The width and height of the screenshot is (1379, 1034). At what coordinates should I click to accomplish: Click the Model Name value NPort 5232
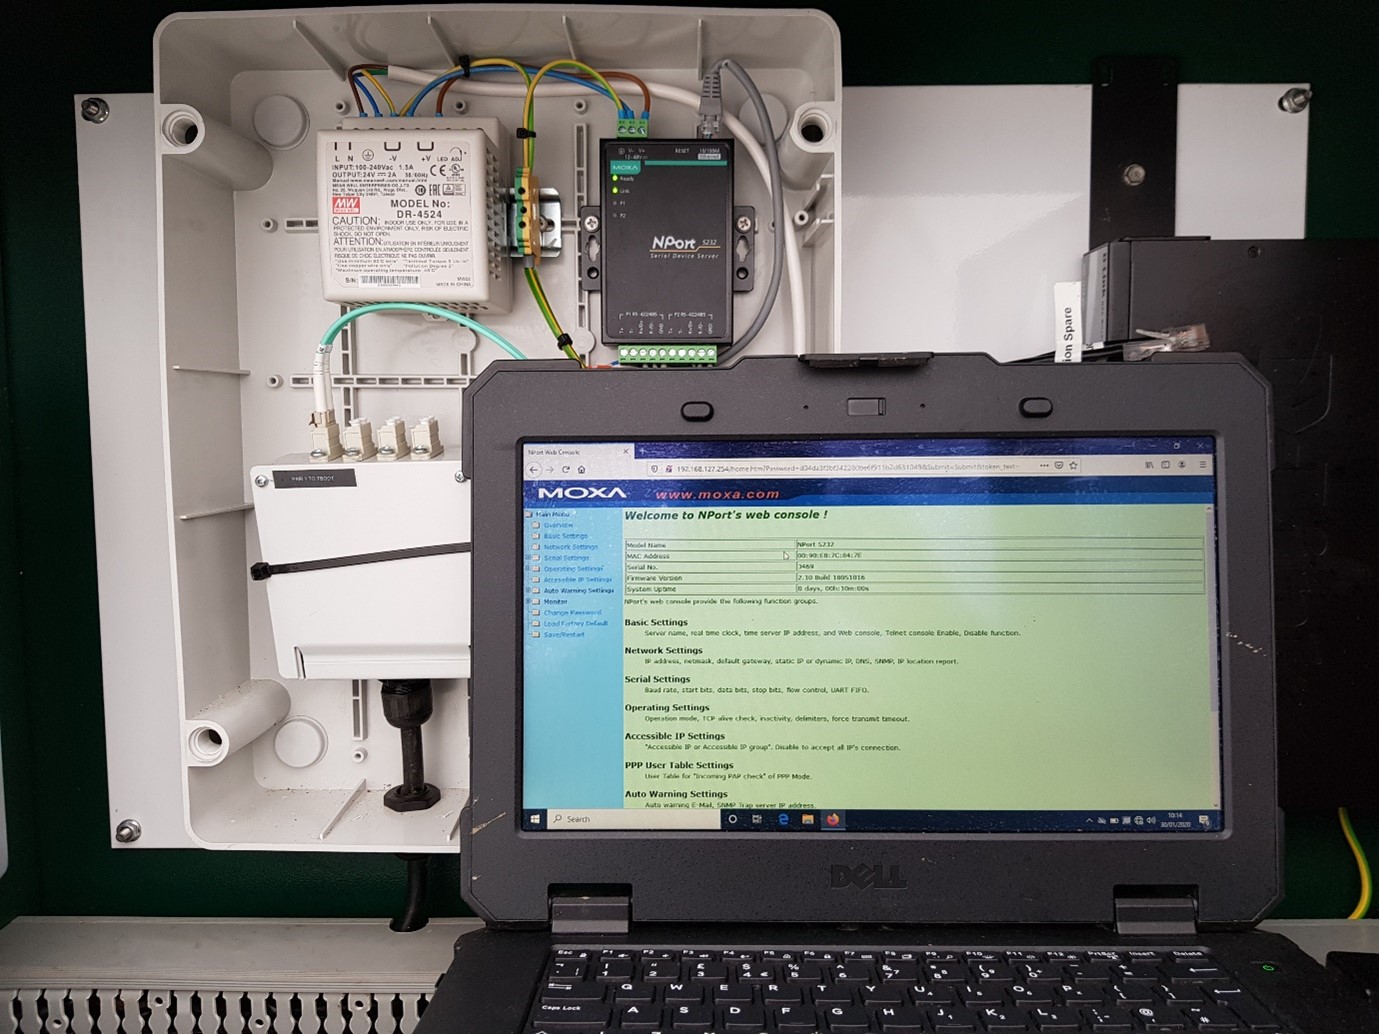(816, 545)
